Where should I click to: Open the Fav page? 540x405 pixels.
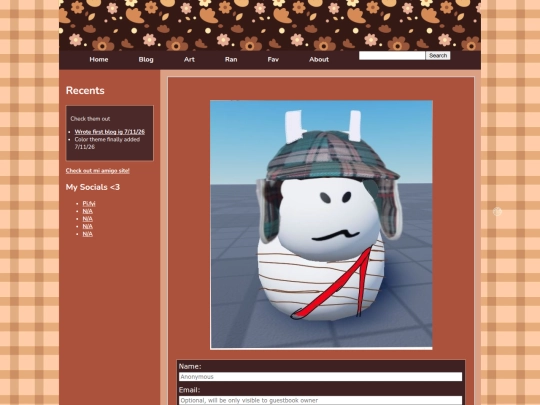click(x=273, y=60)
